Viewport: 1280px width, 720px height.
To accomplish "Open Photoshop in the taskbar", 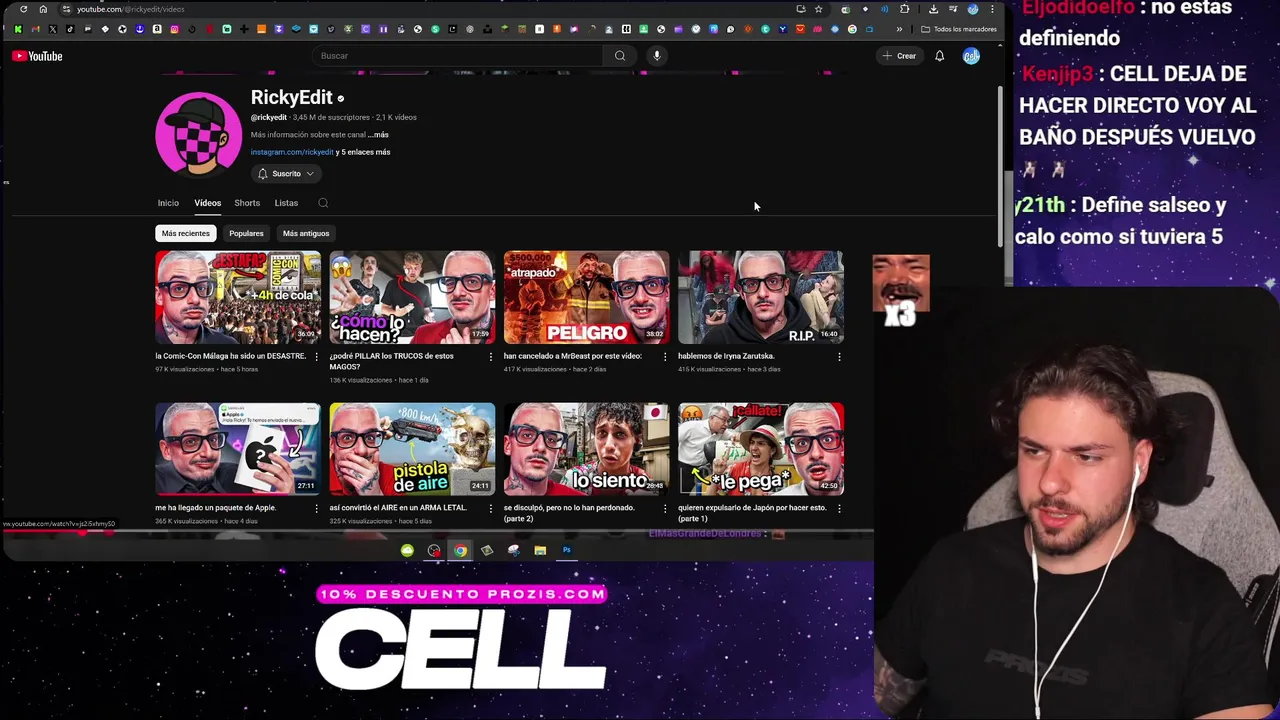I will (566, 550).
